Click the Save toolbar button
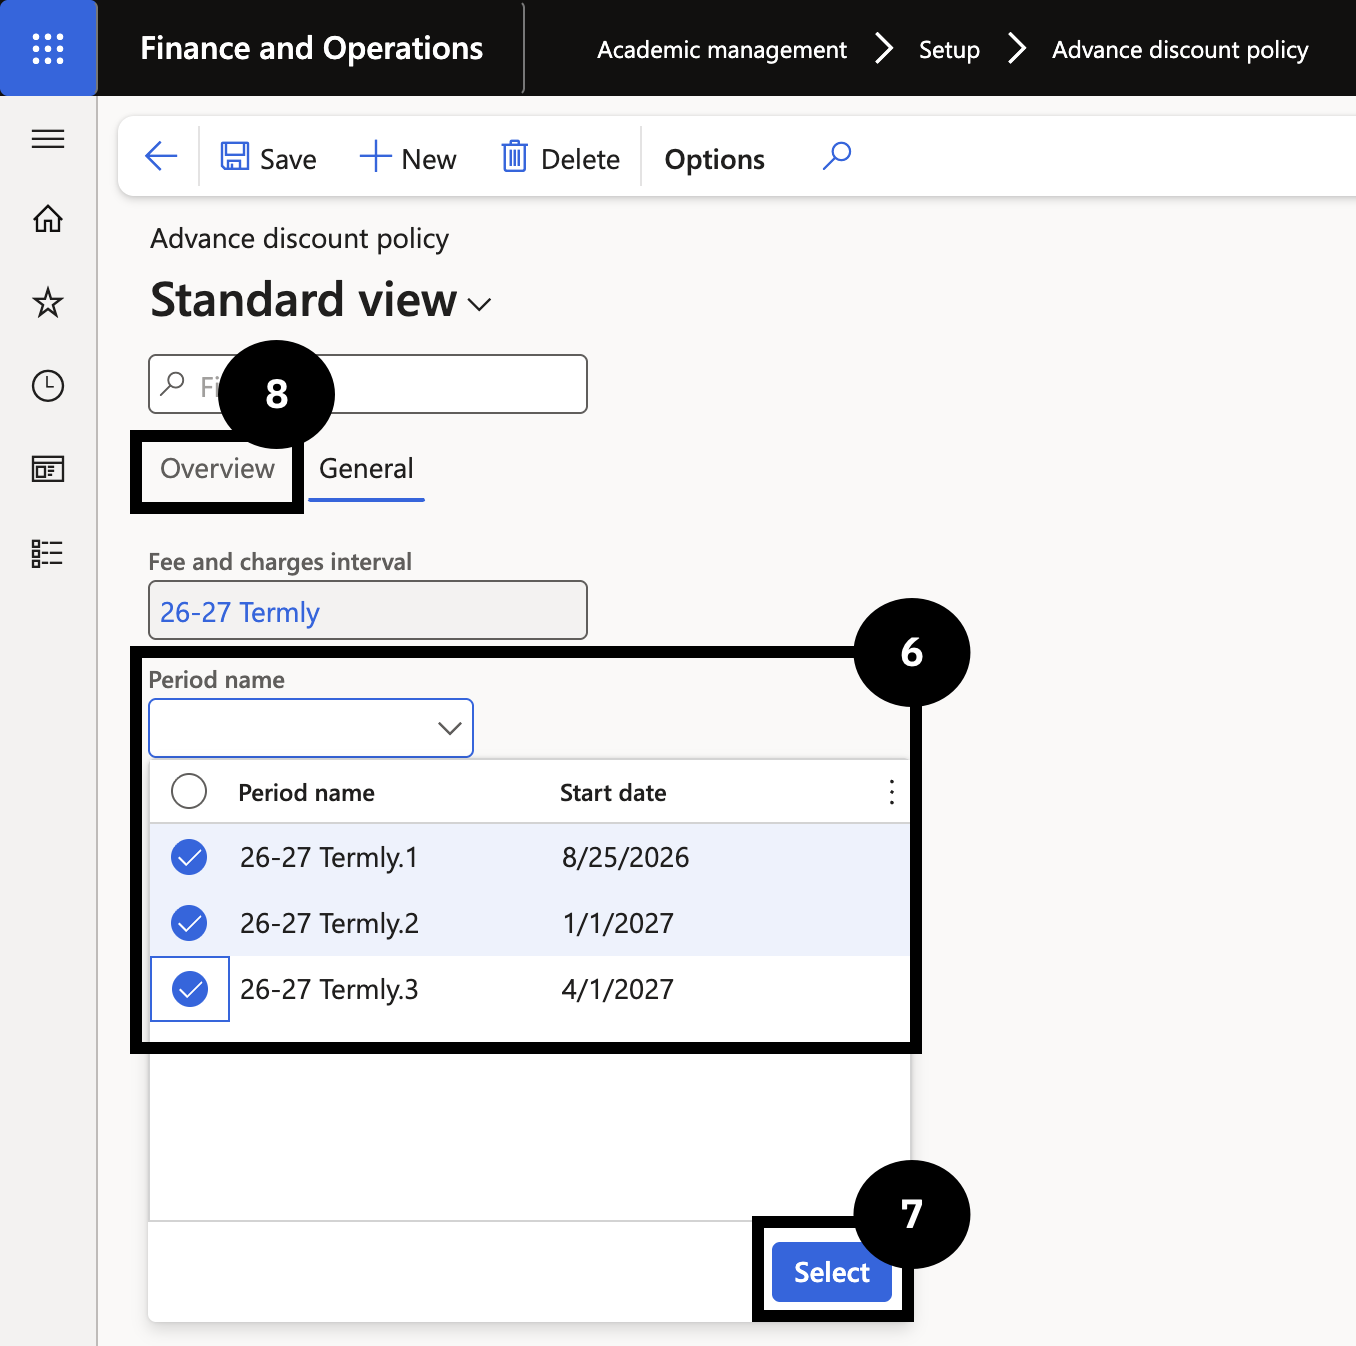The image size is (1356, 1346). click(x=268, y=158)
